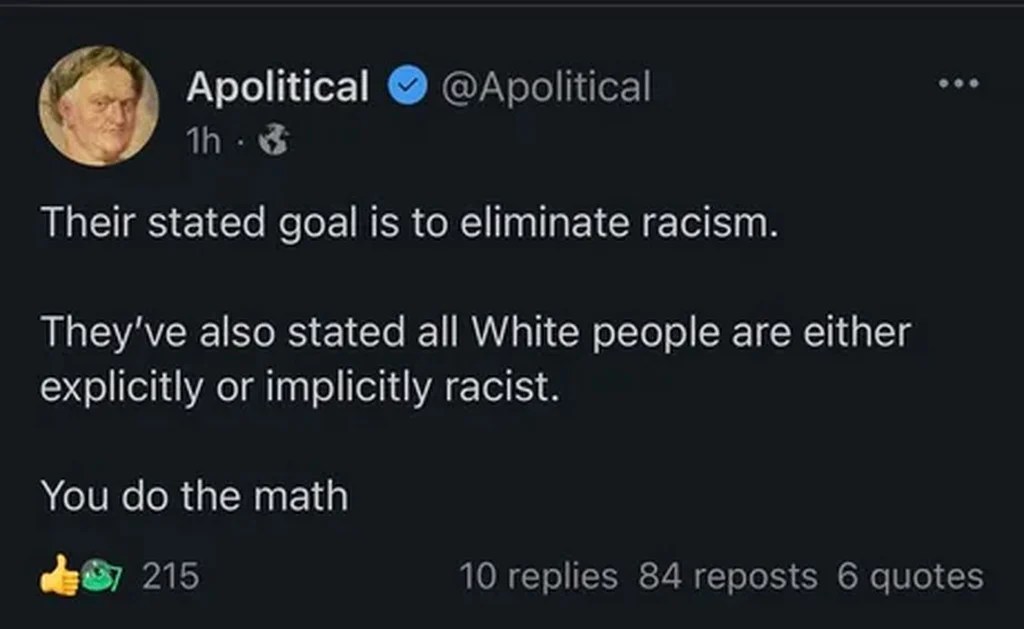Click the bold Apolitical display name
The width and height of the screenshot is (1024, 629).
277,87
